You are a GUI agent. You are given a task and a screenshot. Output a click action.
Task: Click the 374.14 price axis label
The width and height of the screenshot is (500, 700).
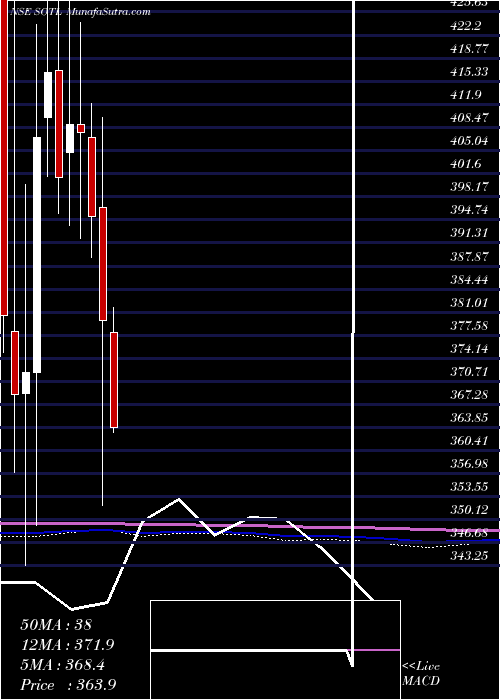tap(469, 349)
